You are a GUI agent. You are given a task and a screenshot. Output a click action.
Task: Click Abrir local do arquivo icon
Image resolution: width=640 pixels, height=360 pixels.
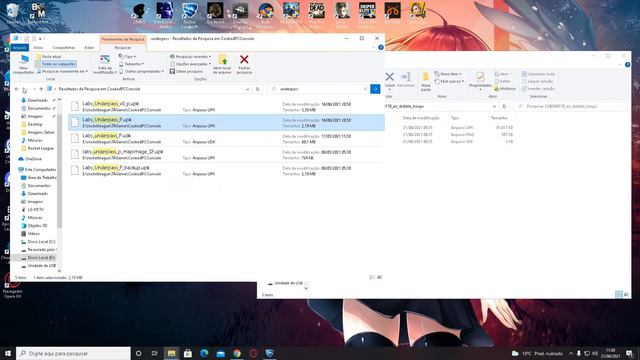(222, 60)
